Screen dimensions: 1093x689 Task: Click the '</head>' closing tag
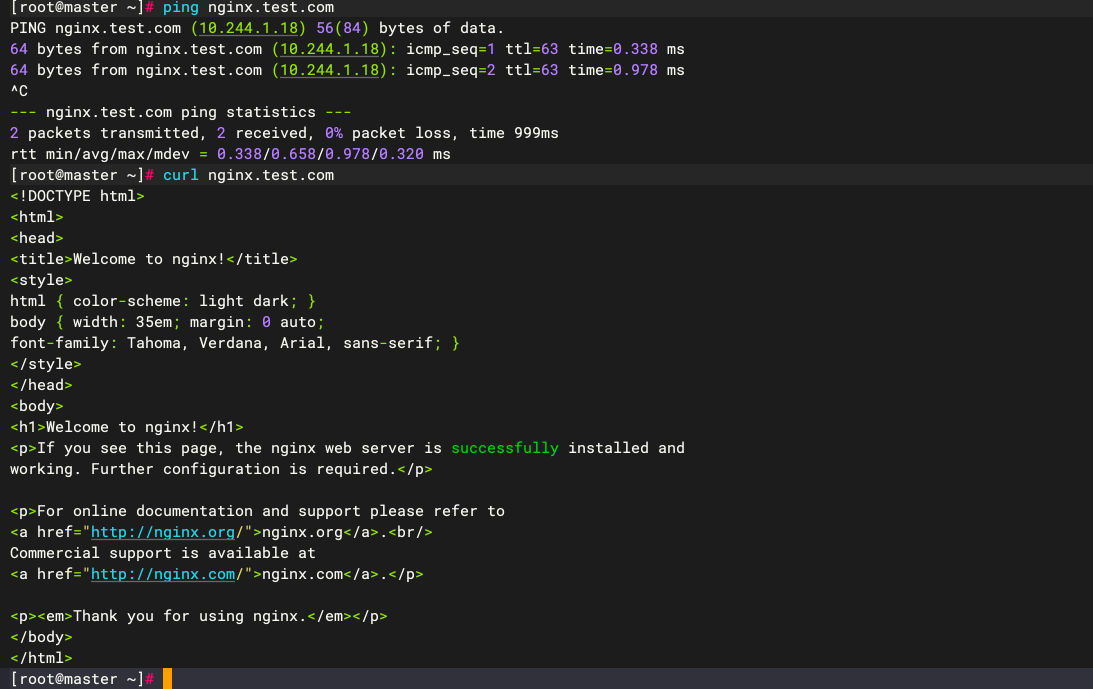(41, 384)
